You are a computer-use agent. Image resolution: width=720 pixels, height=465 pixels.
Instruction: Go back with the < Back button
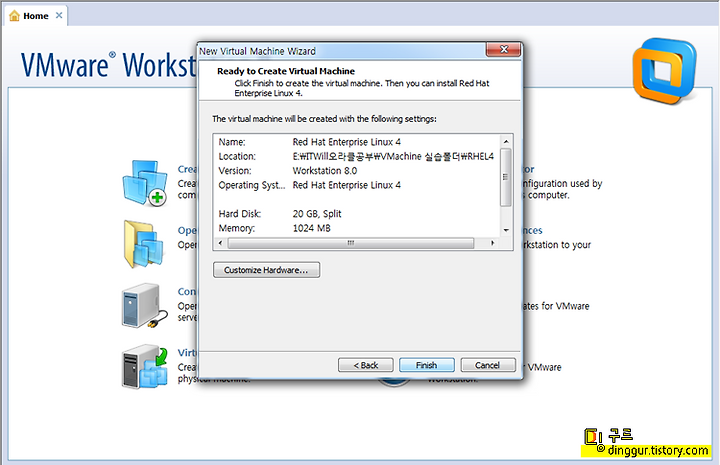pyautogui.click(x=366, y=365)
